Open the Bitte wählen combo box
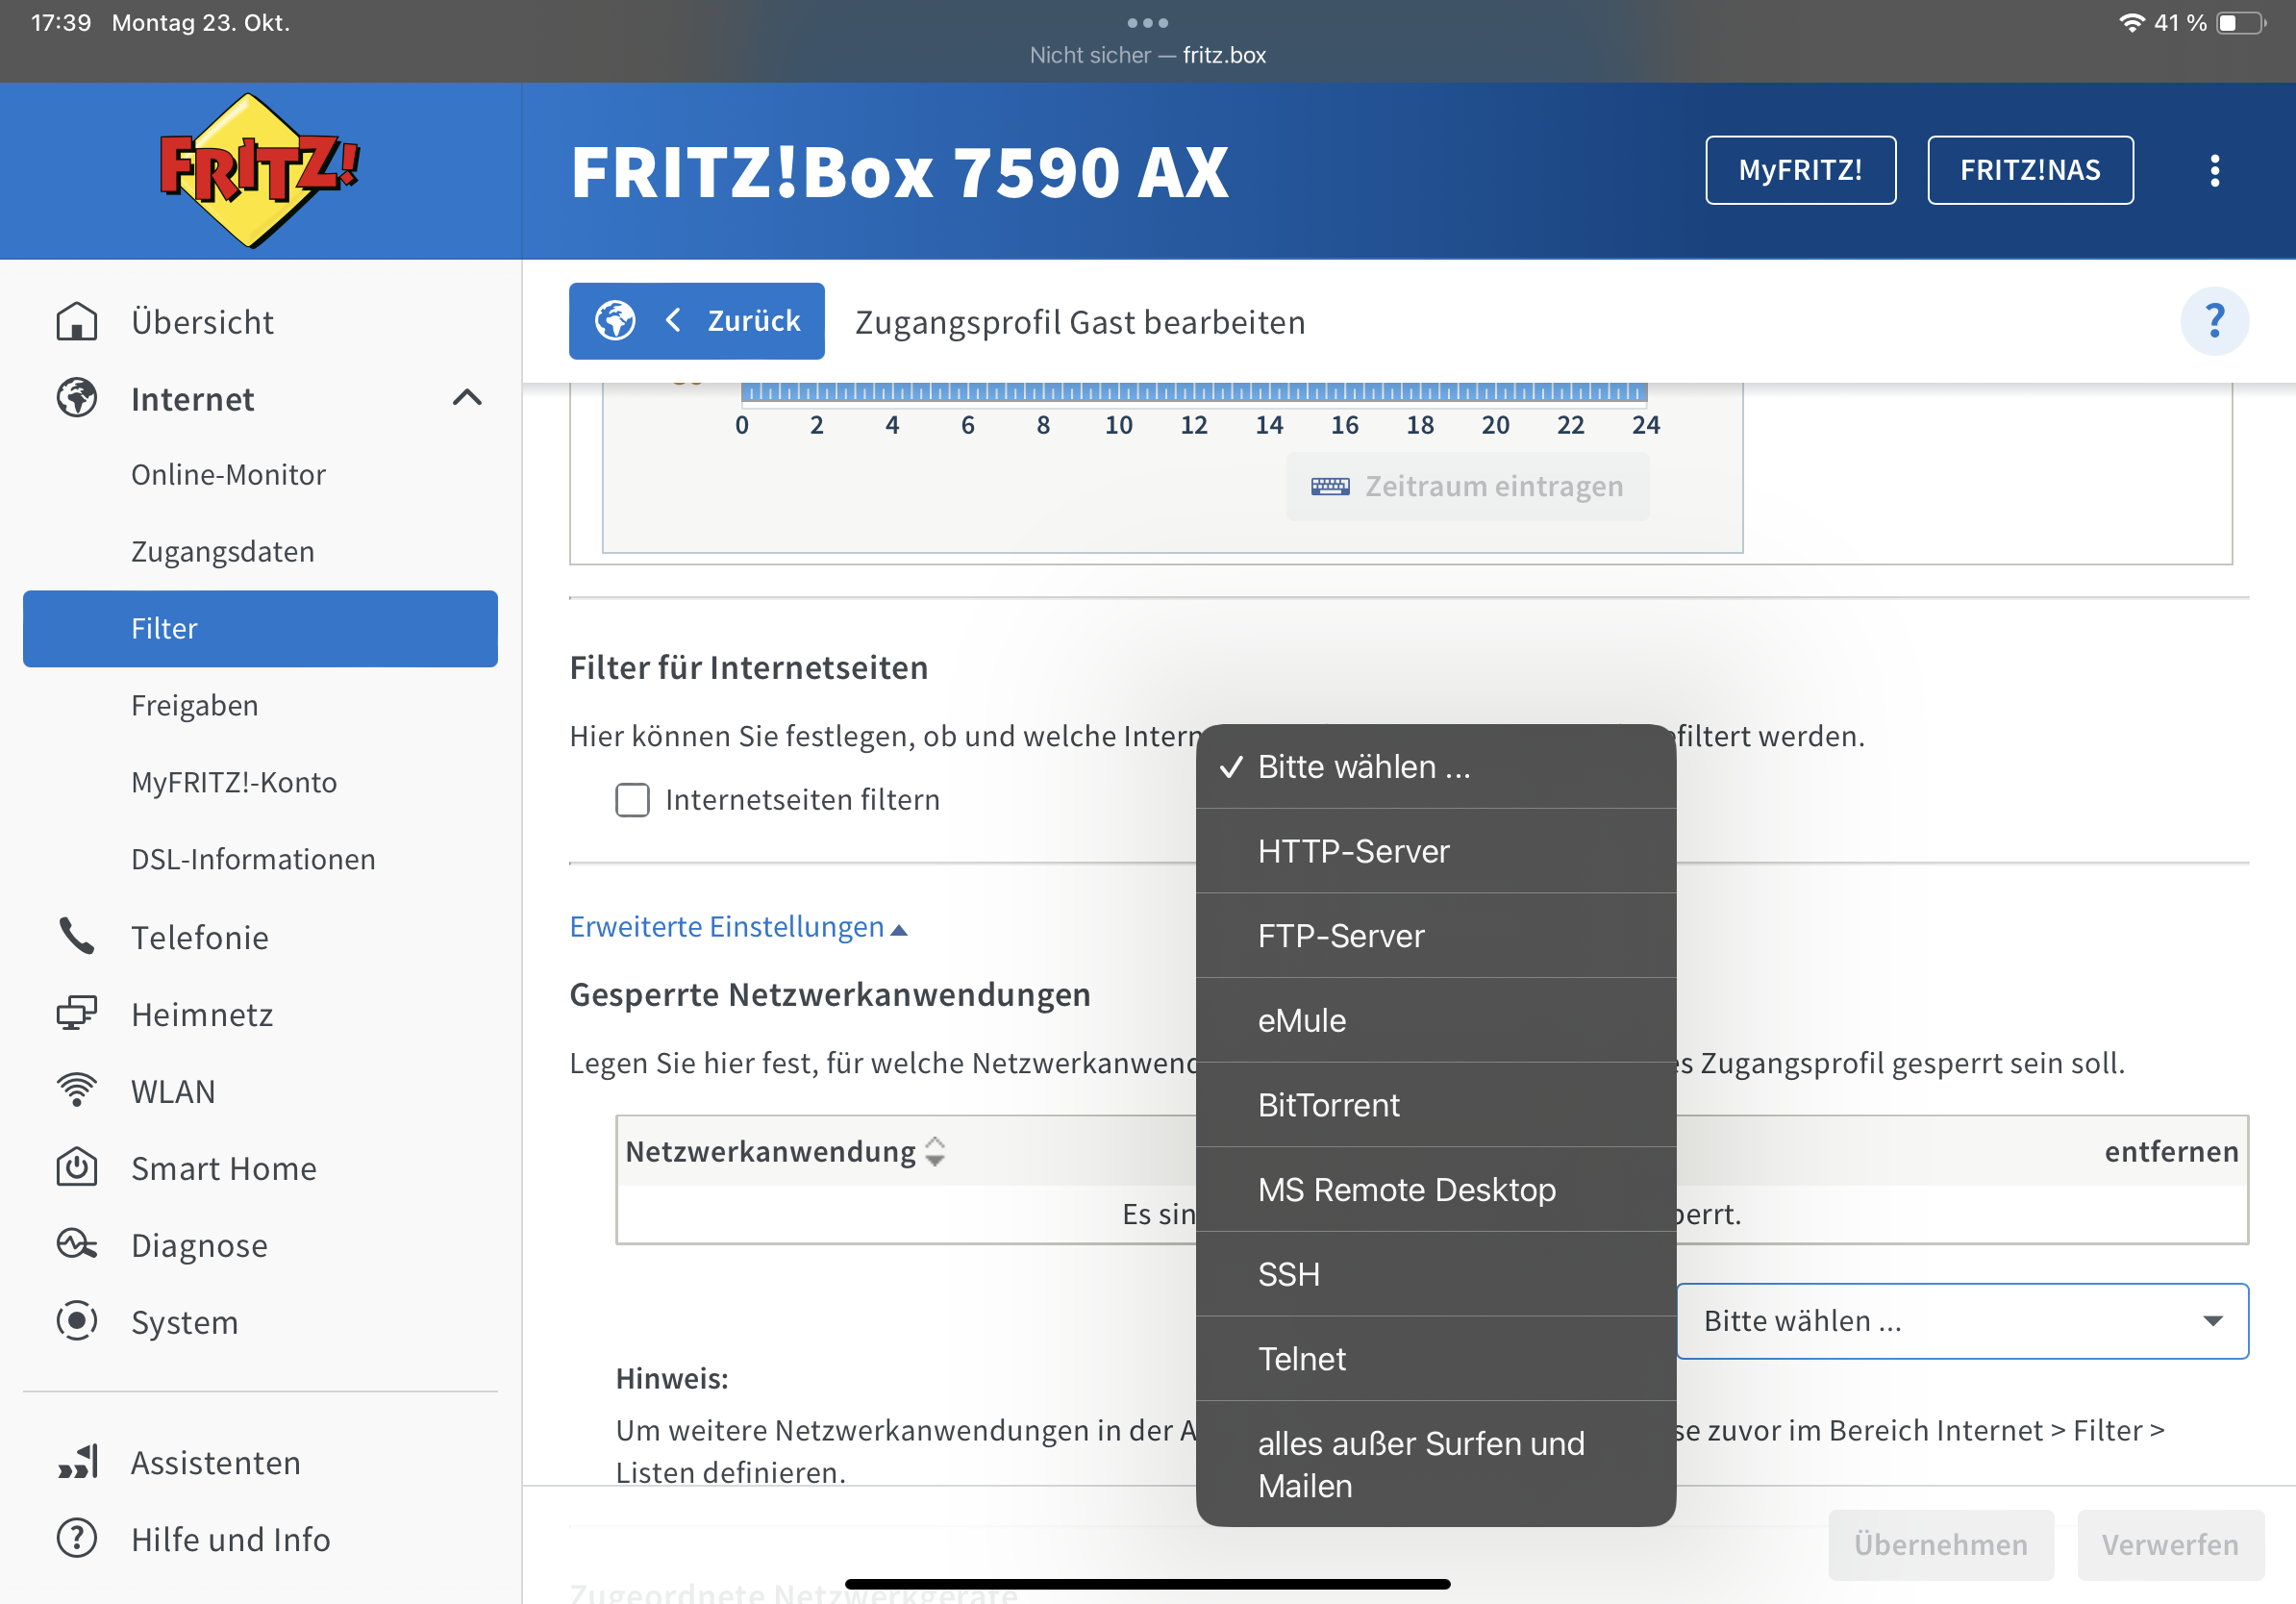Image resolution: width=2296 pixels, height=1604 pixels. pos(1961,1321)
